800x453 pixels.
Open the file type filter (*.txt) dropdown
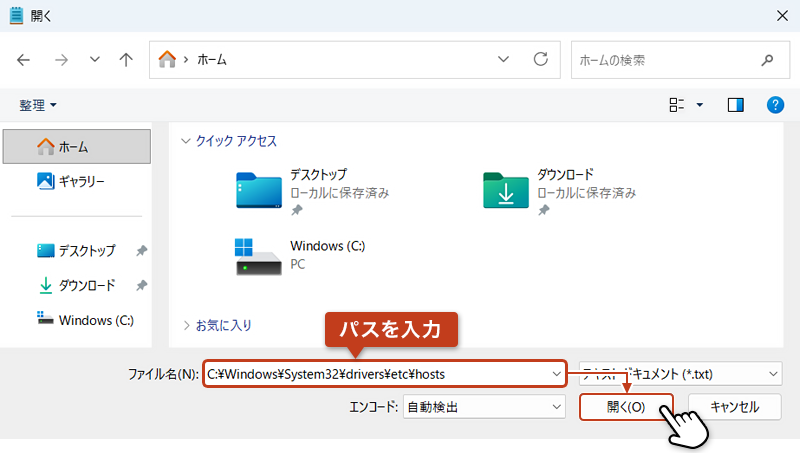click(x=680, y=374)
